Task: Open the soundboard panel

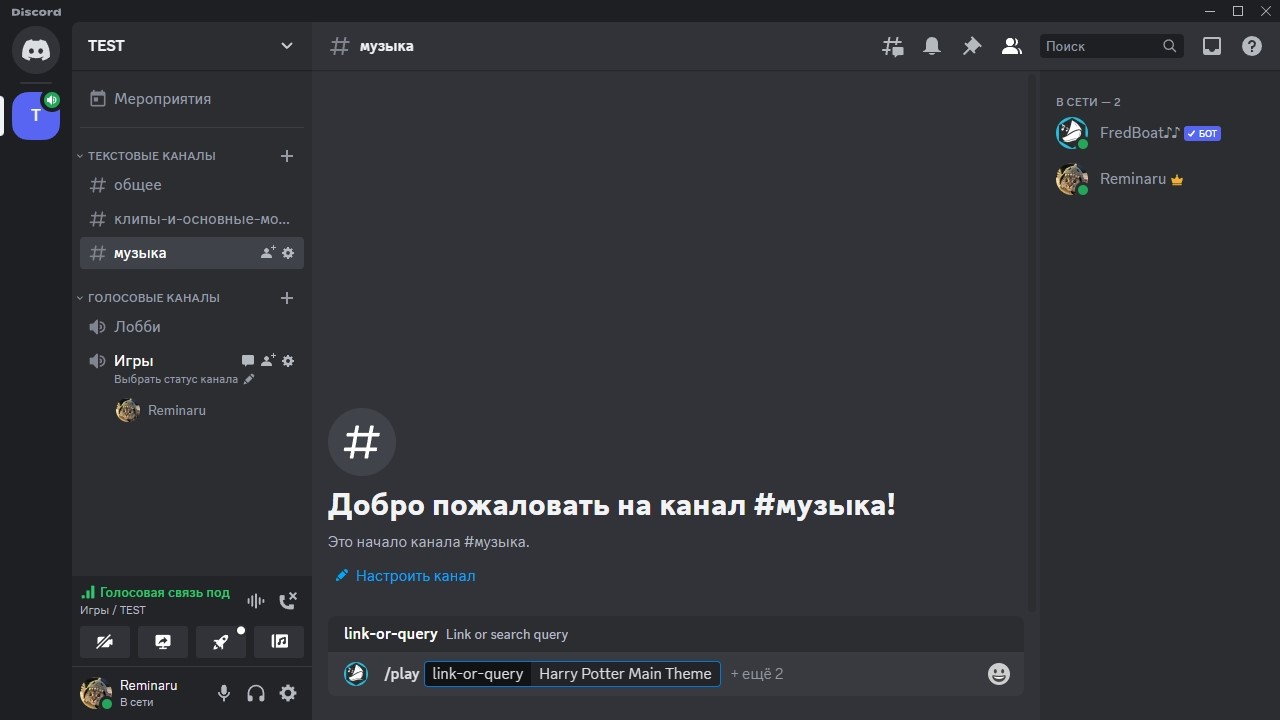Action: click(x=279, y=642)
